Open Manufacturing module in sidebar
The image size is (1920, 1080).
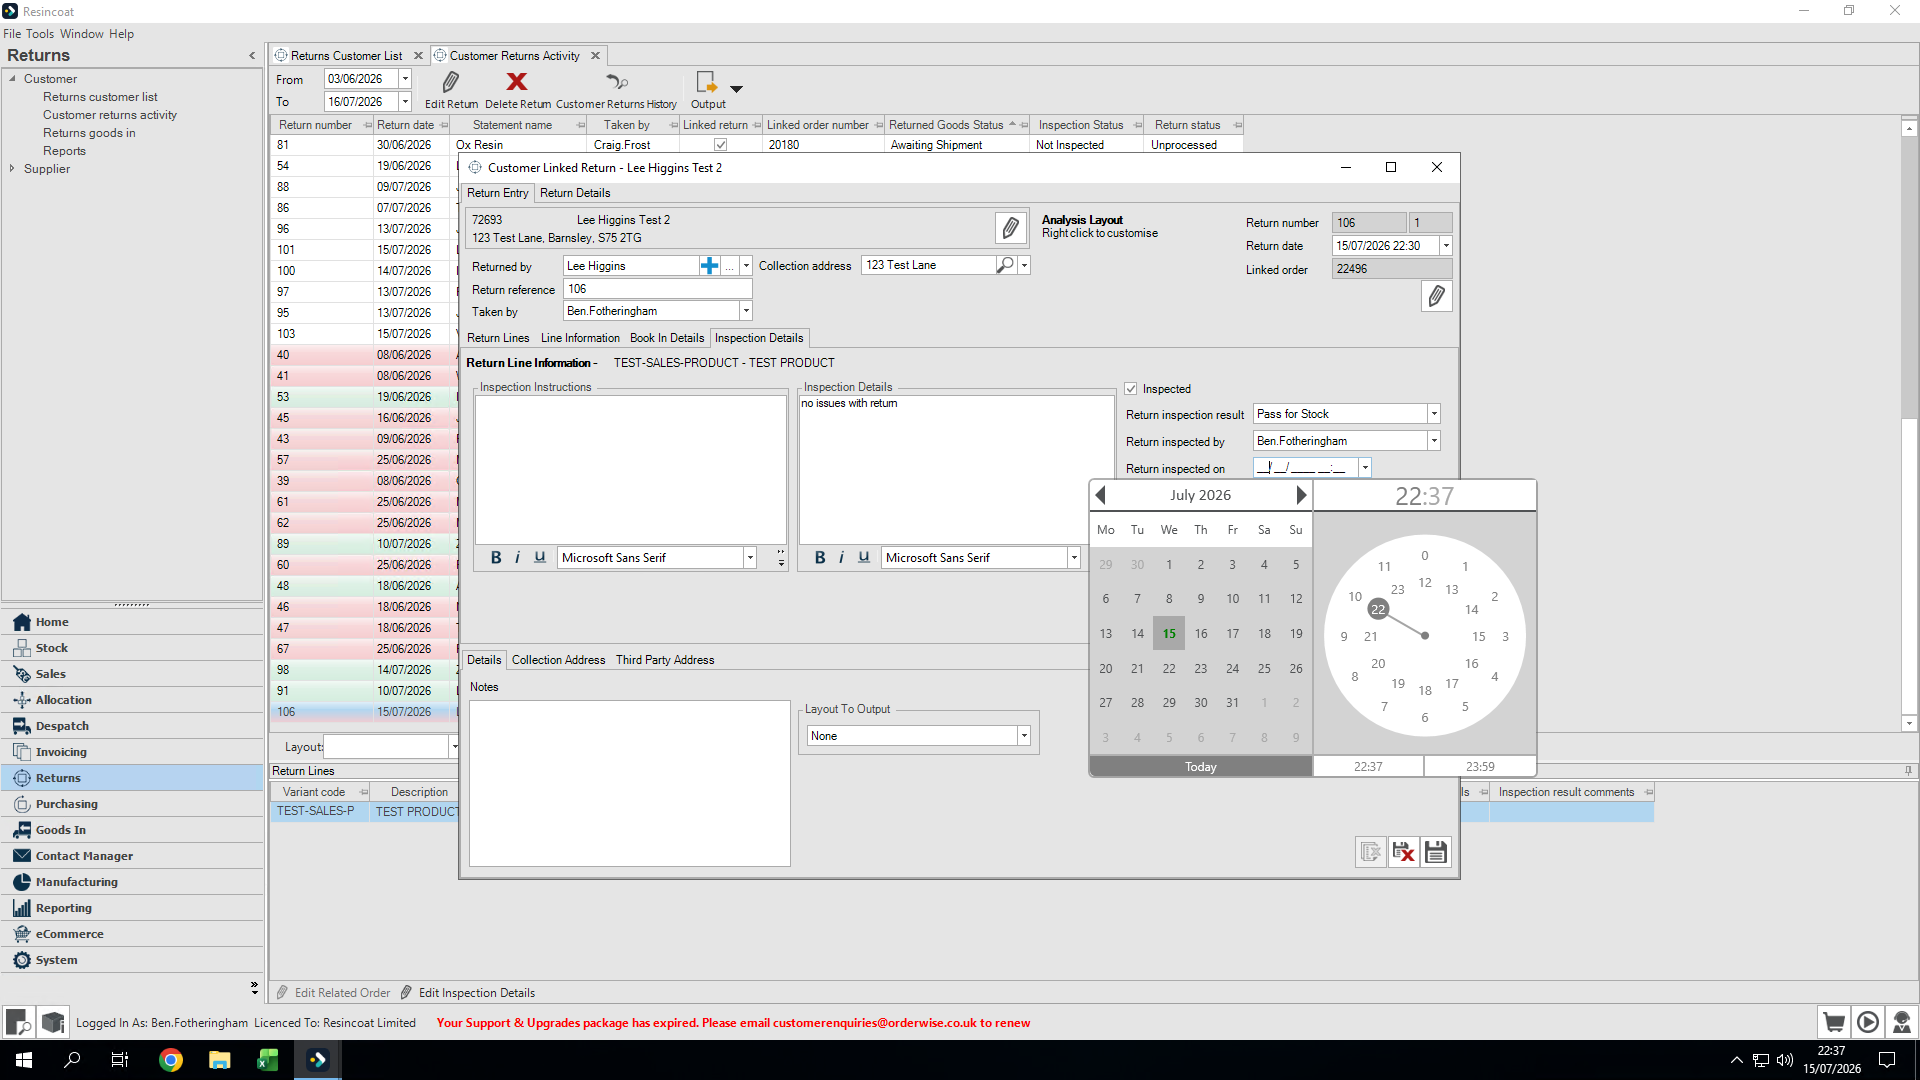132,882
